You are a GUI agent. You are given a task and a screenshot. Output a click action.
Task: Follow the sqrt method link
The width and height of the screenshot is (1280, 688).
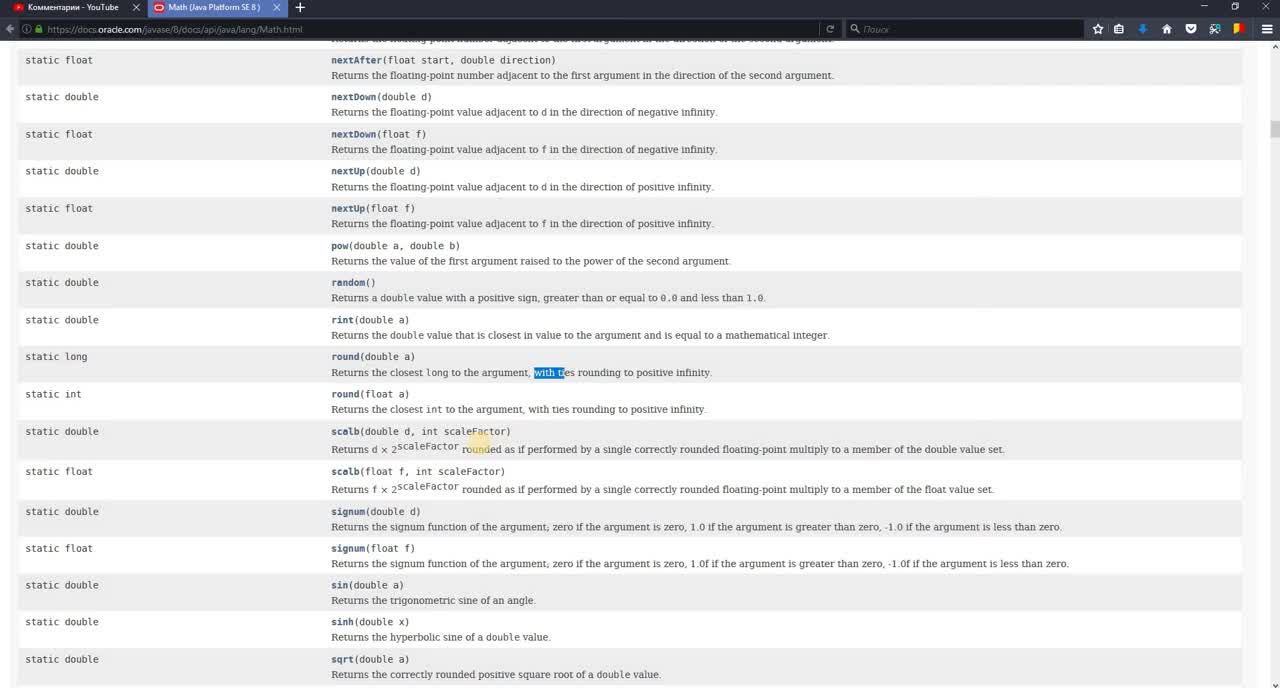click(x=342, y=660)
